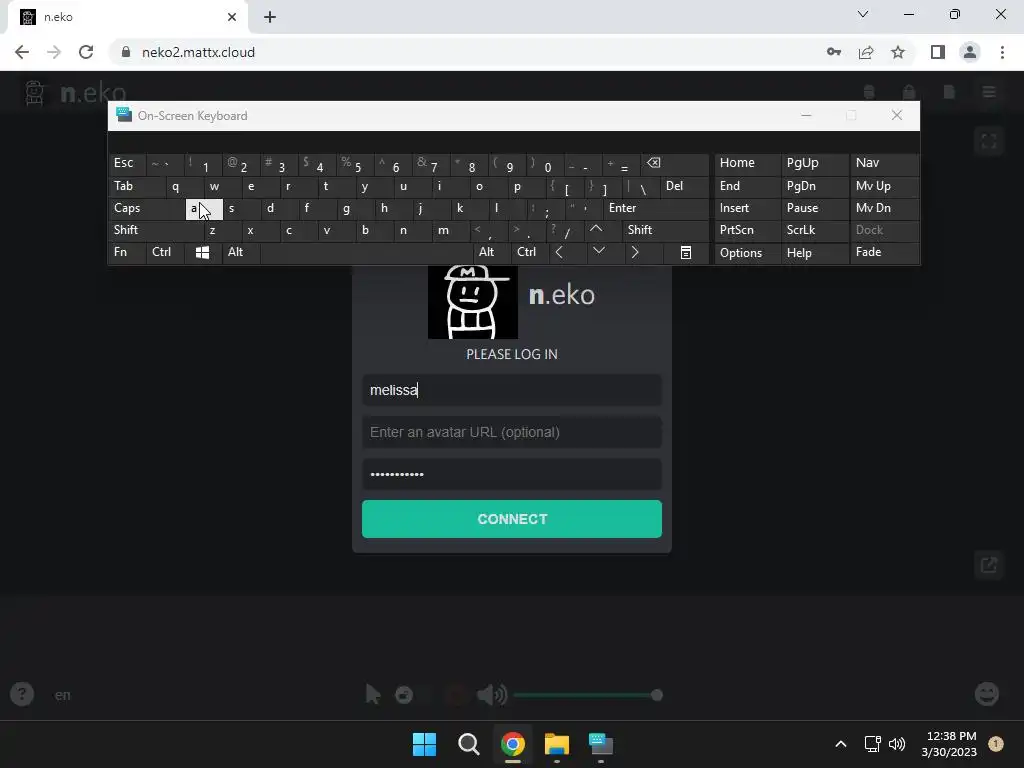Screen dimensions: 1024x768
Task: Toggle the right Shift key
Action: tap(665, 231)
